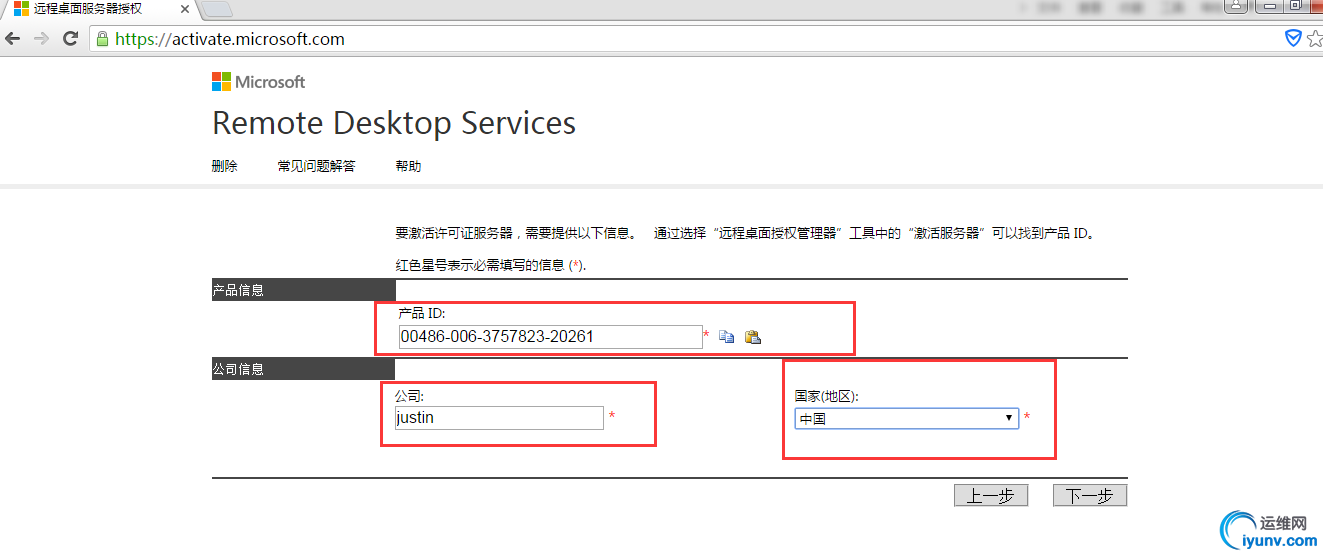
Task: Click the blue shield extension icon
Action: click(x=1293, y=38)
